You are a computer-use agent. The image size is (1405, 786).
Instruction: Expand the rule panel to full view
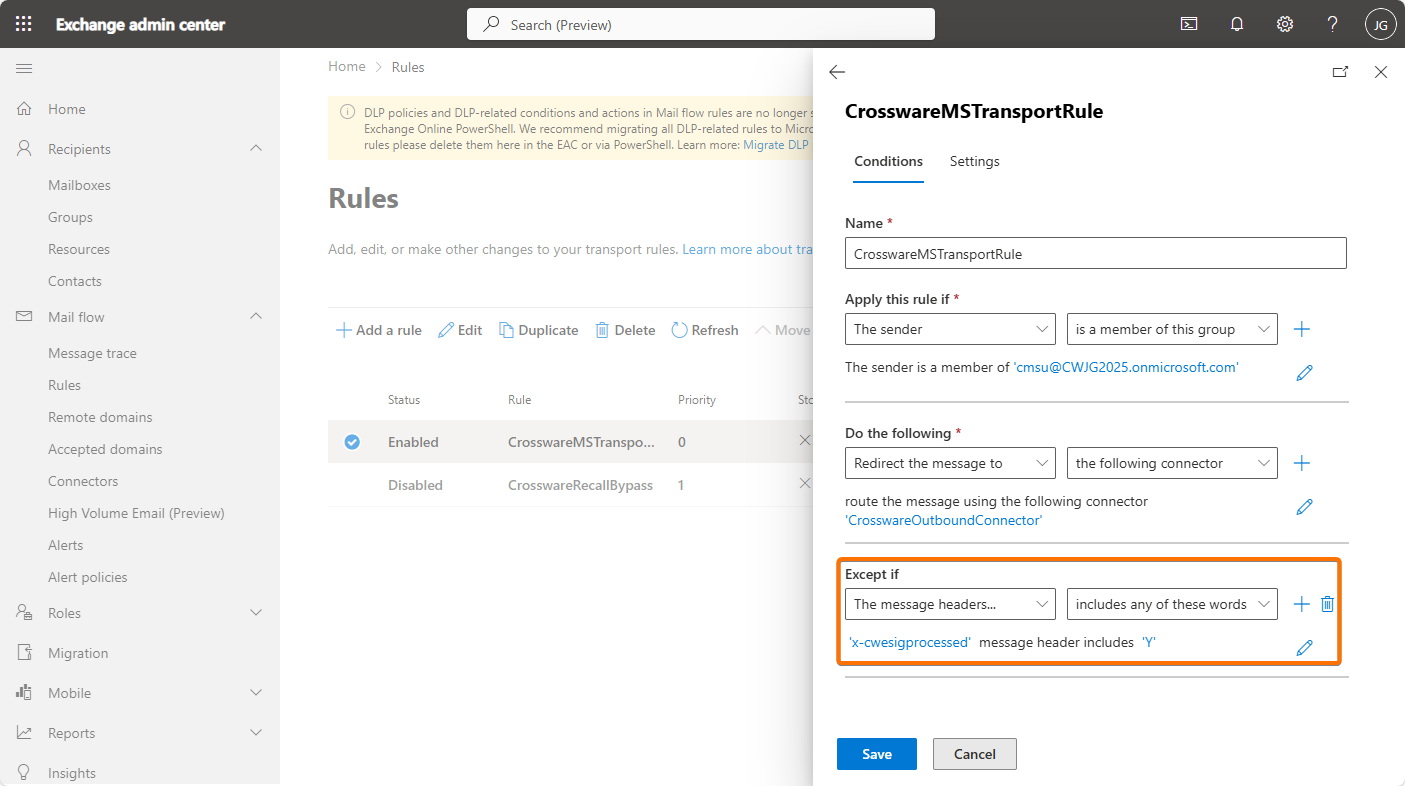(1340, 72)
